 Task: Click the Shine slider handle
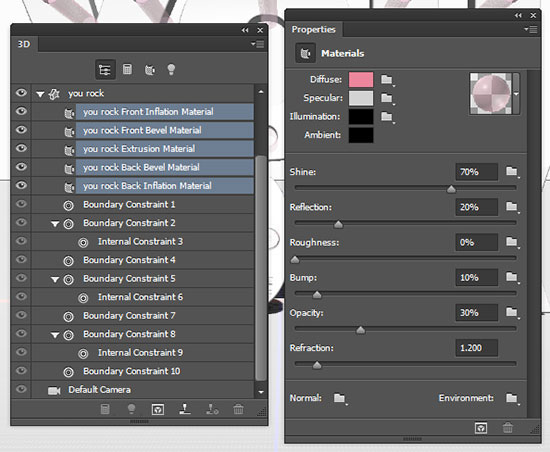point(451,189)
